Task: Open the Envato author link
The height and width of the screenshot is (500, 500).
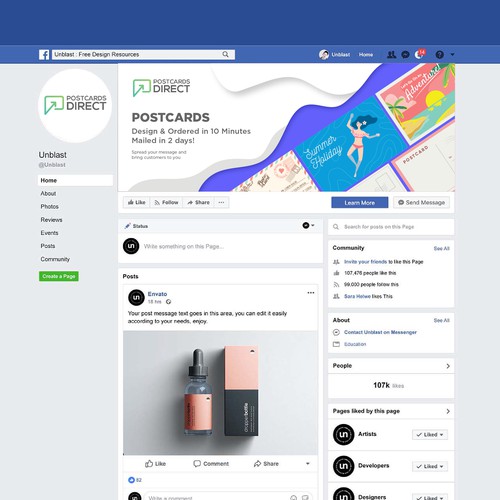Action: point(157,294)
